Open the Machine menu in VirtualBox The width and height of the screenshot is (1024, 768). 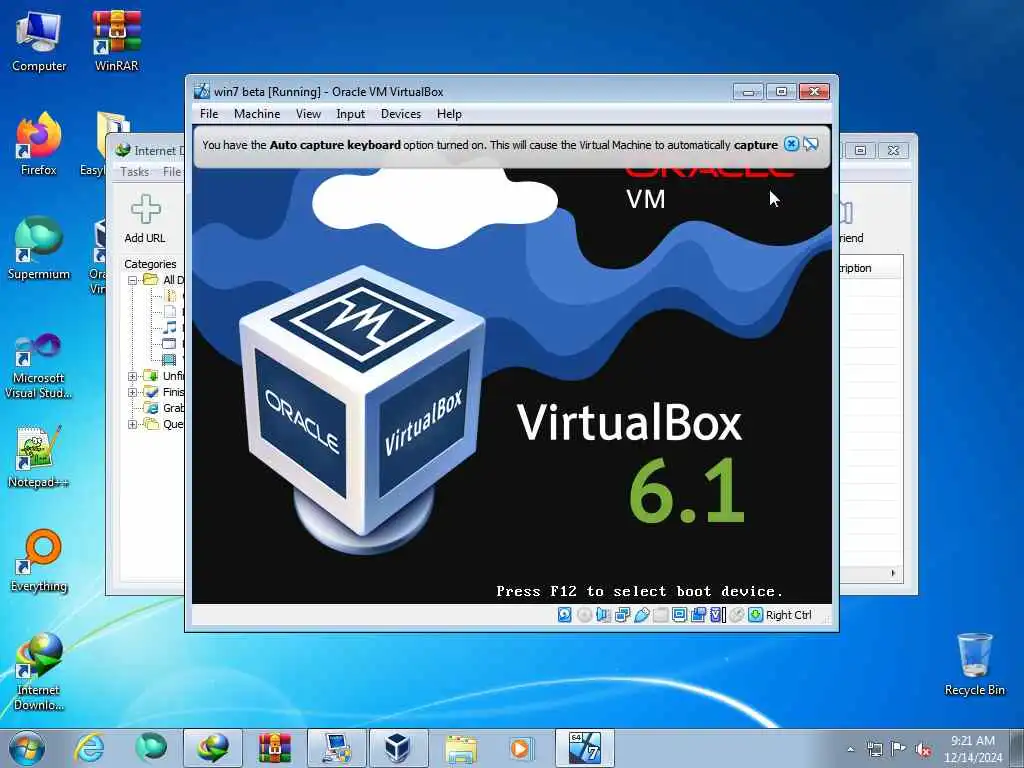[x=257, y=114]
